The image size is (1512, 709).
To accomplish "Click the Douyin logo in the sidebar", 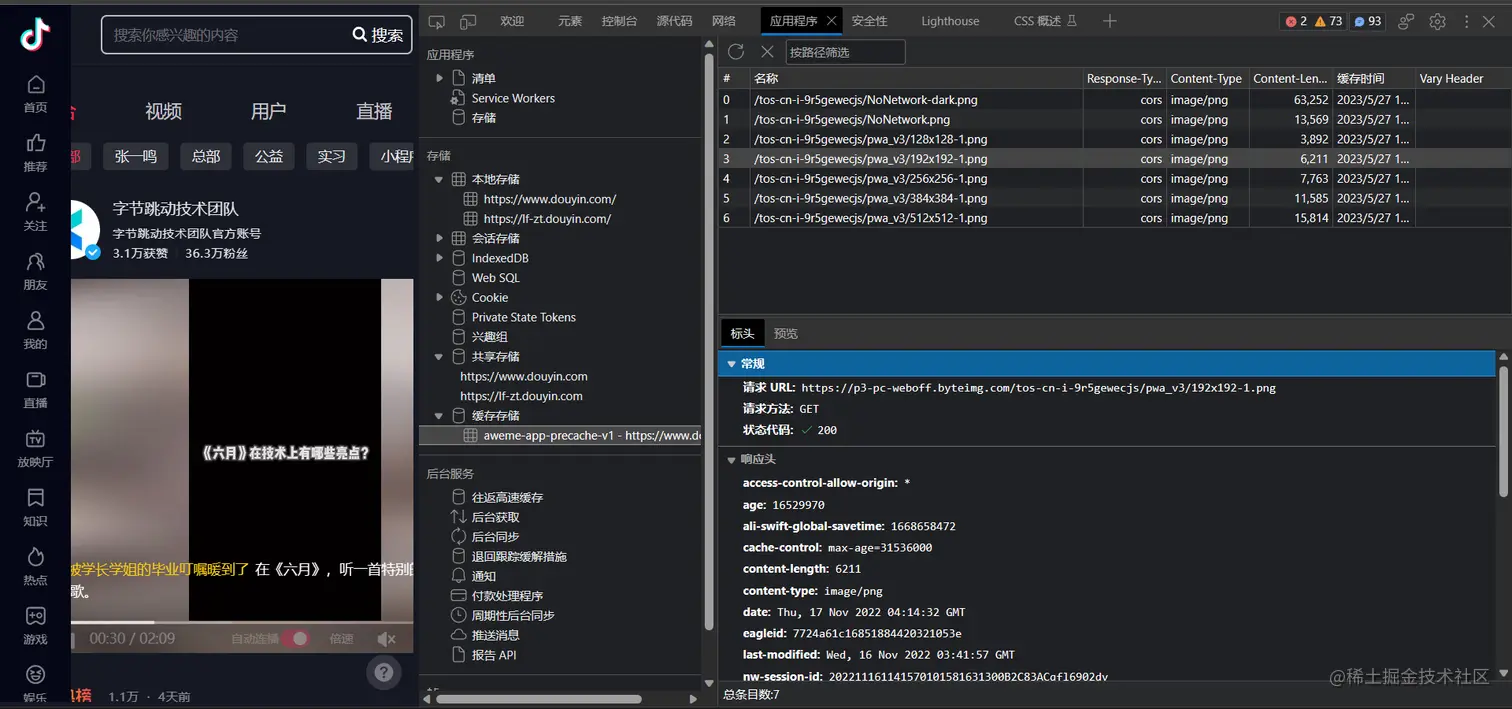I will (35, 35).
